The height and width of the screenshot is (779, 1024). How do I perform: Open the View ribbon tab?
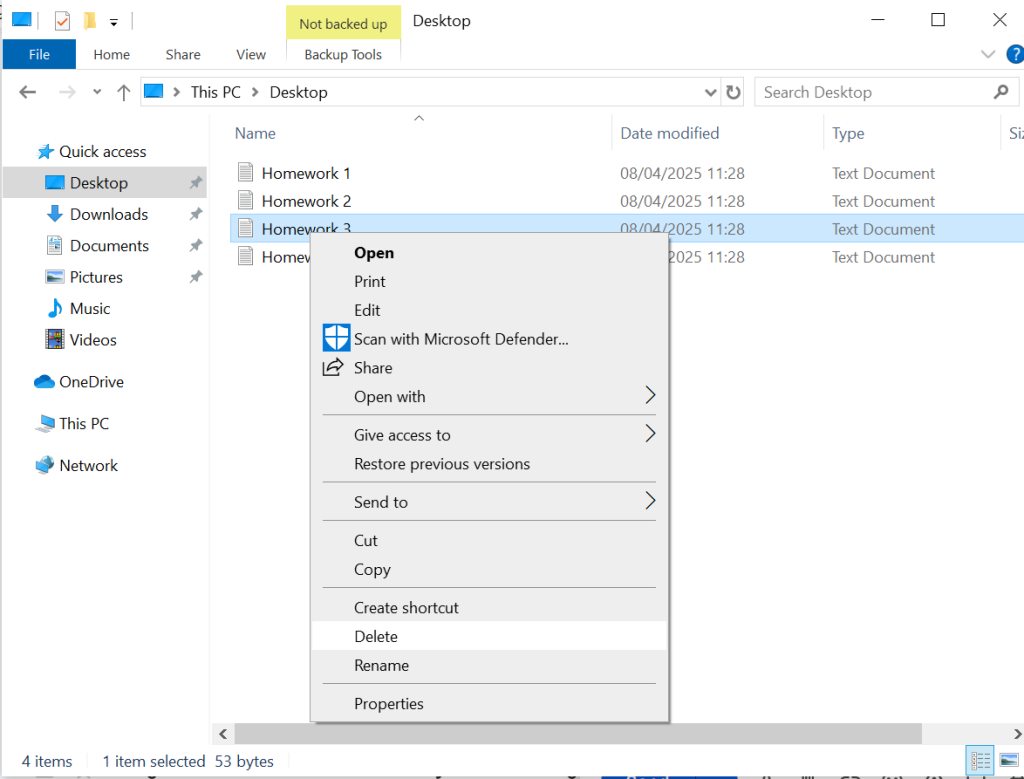tap(250, 55)
